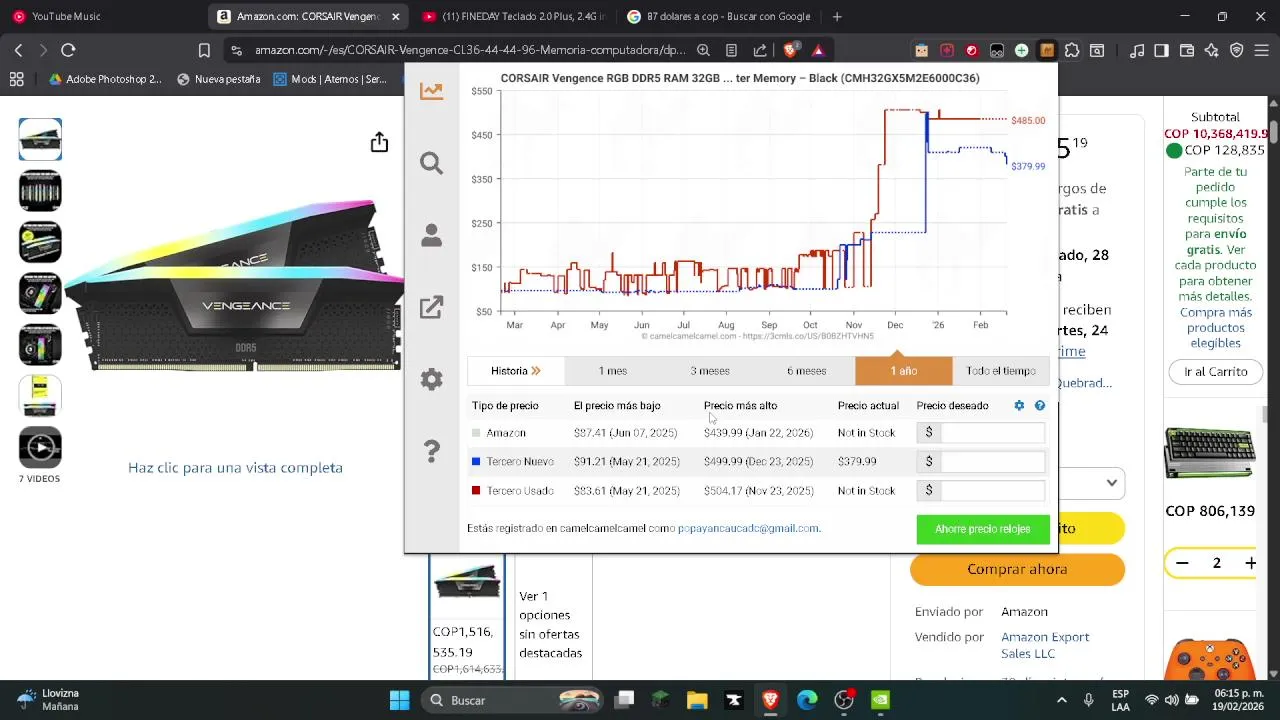Screen dimensions: 1280x720
Task: Launch Microsoft Edge from the taskbar
Action: (x=807, y=700)
